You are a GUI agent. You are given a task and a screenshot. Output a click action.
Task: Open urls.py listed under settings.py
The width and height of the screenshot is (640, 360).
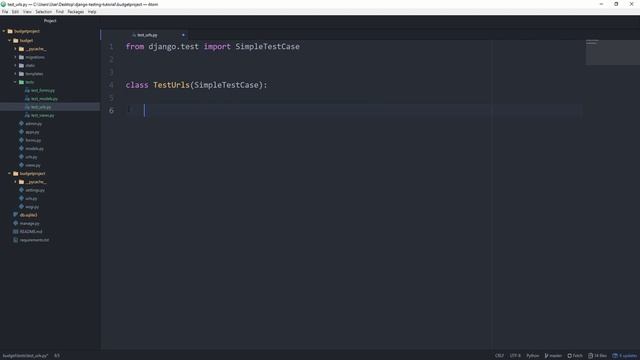[31, 198]
